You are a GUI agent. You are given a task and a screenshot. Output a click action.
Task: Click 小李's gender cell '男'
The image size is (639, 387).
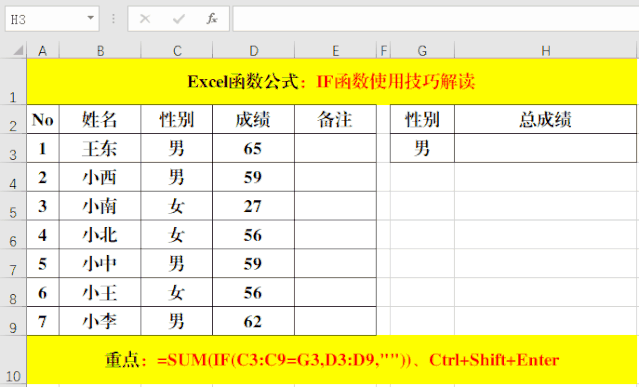pos(177,321)
